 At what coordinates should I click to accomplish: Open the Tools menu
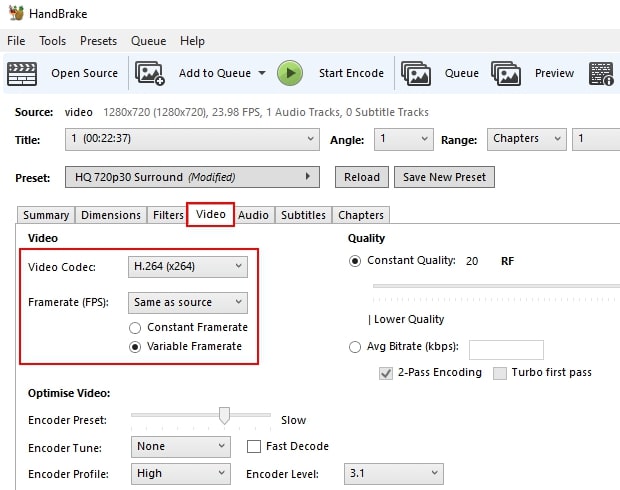pos(53,41)
